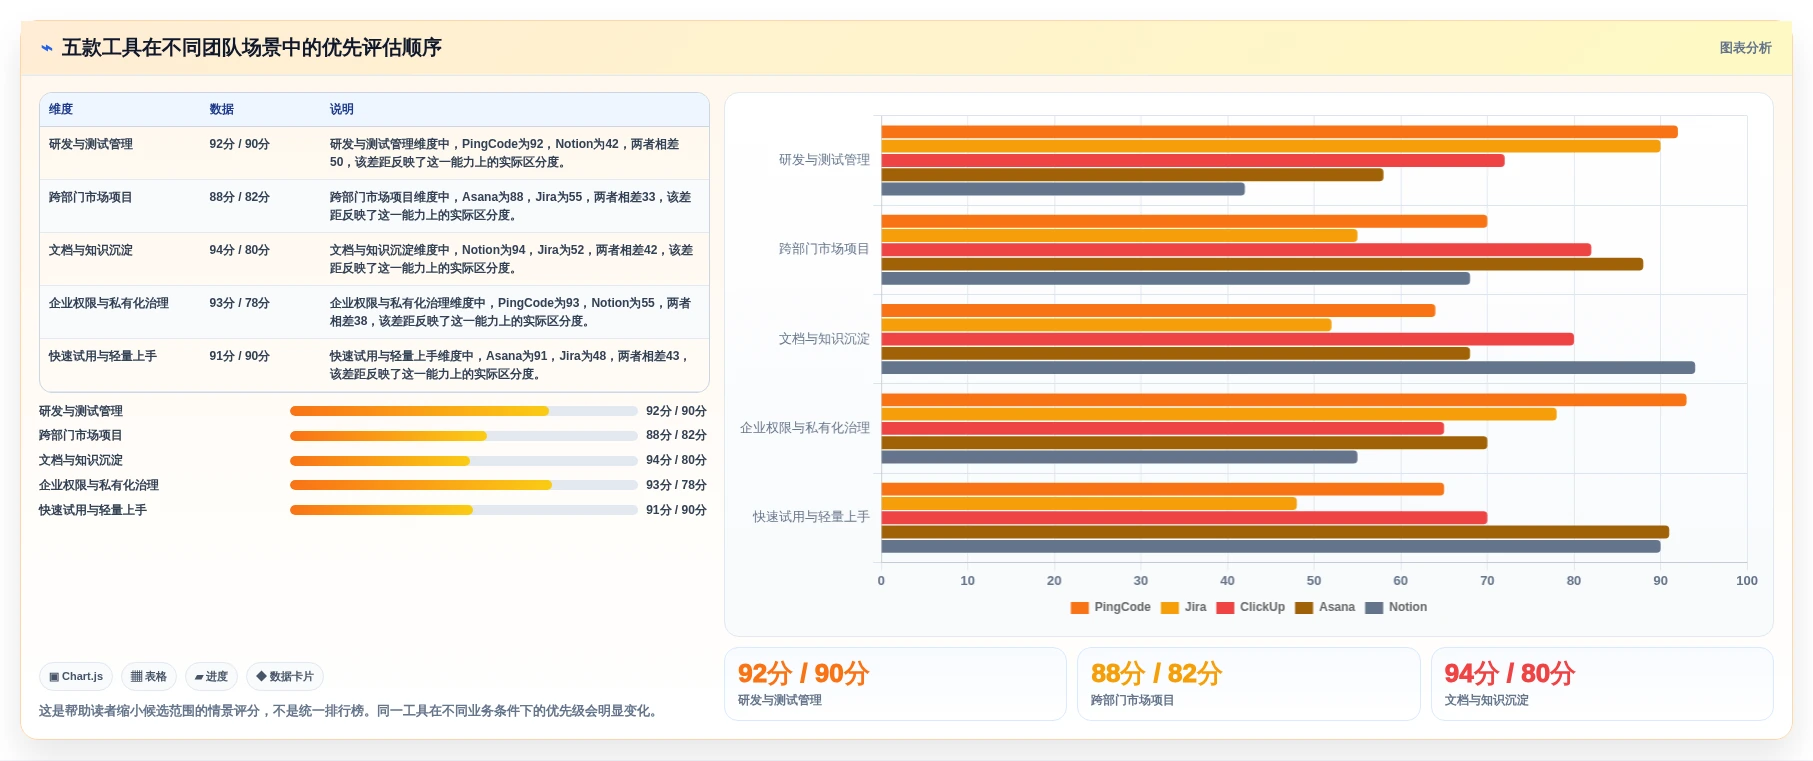Toggle the Notion legend entry
Viewport: 1813px width, 761px height.
tap(1396, 607)
